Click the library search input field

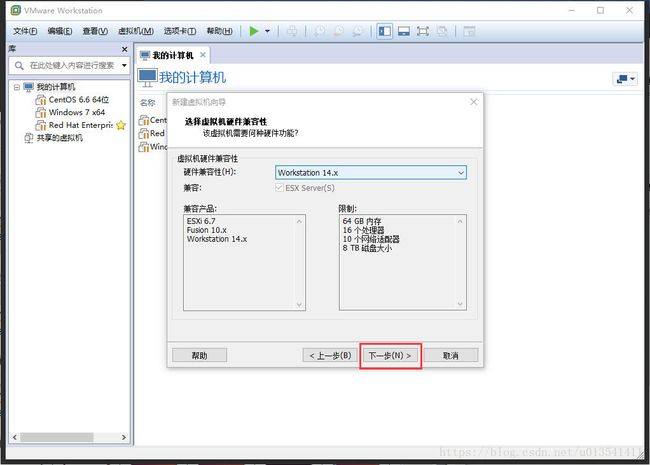click(71, 65)
